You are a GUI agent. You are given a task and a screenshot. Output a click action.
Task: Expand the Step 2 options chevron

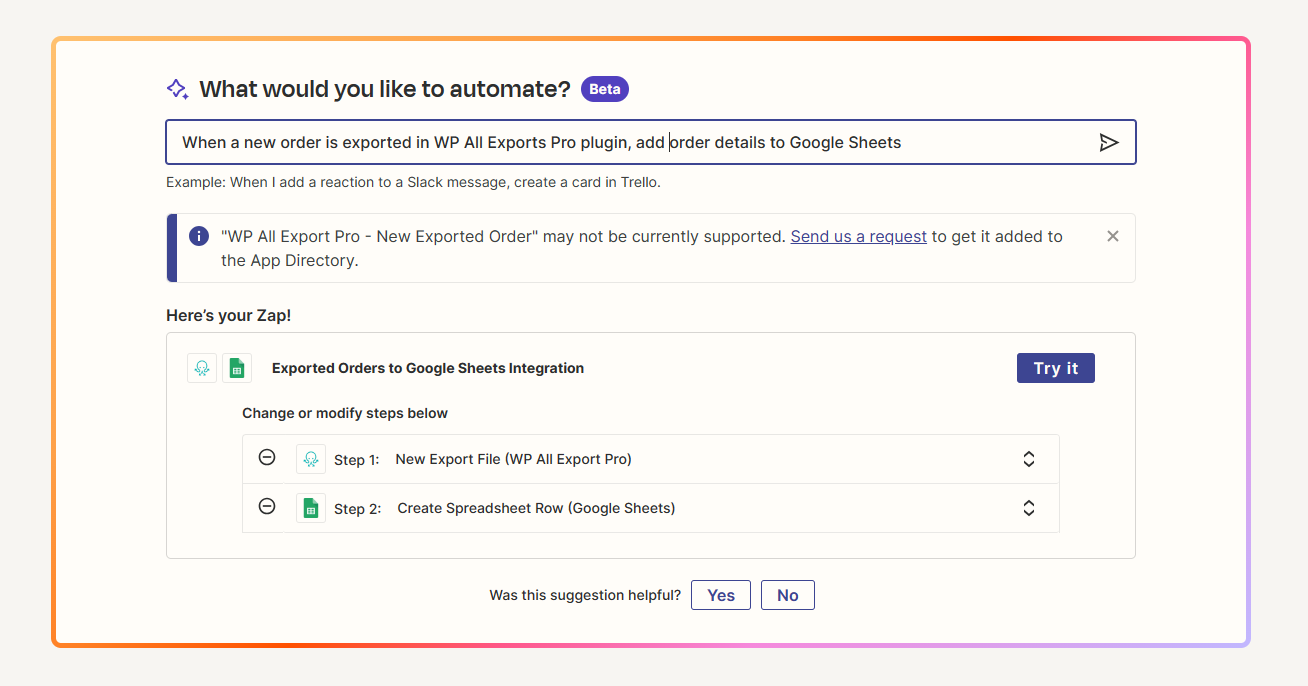point(1028,508)
